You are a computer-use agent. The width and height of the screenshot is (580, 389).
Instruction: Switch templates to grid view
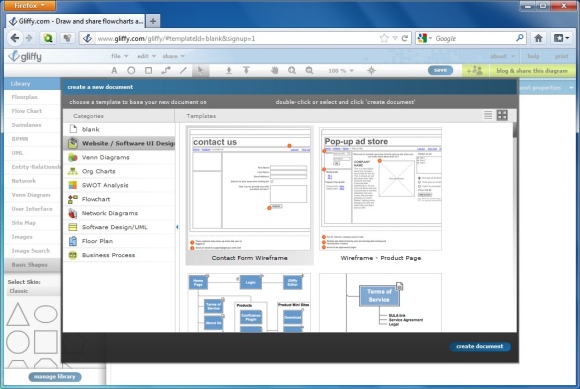click(502, 115)
